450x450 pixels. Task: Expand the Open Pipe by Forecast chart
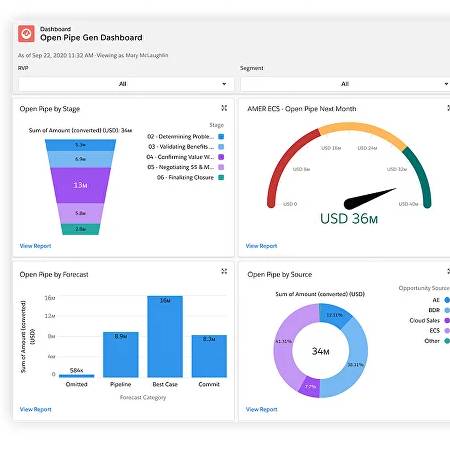[224, 271]
